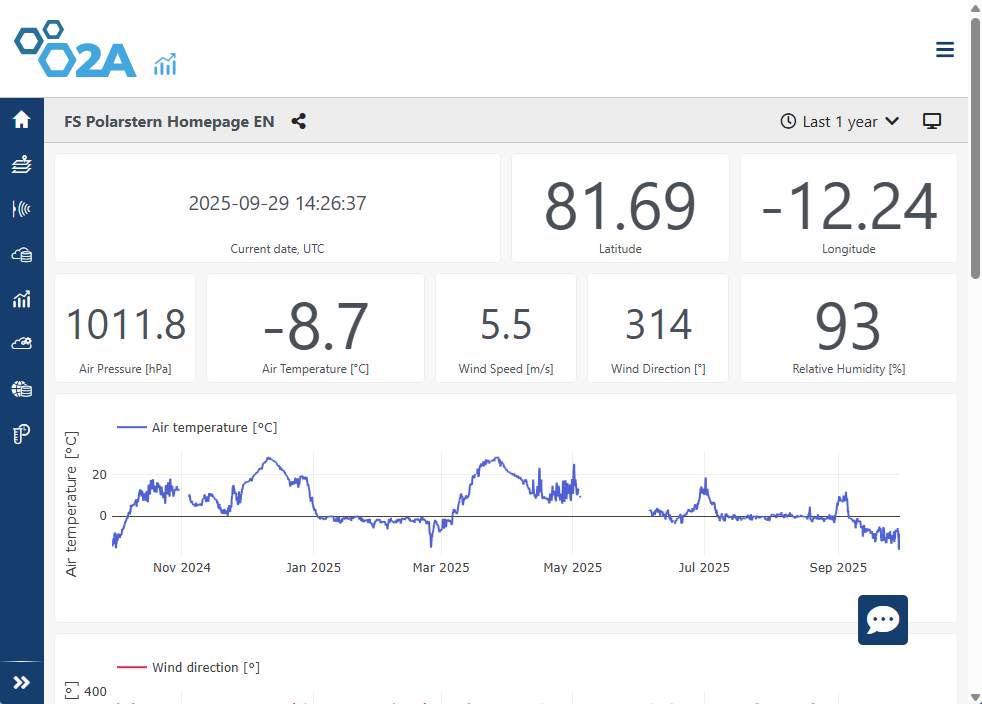Open fullscreen view via the monitor icon

point(931,120)
